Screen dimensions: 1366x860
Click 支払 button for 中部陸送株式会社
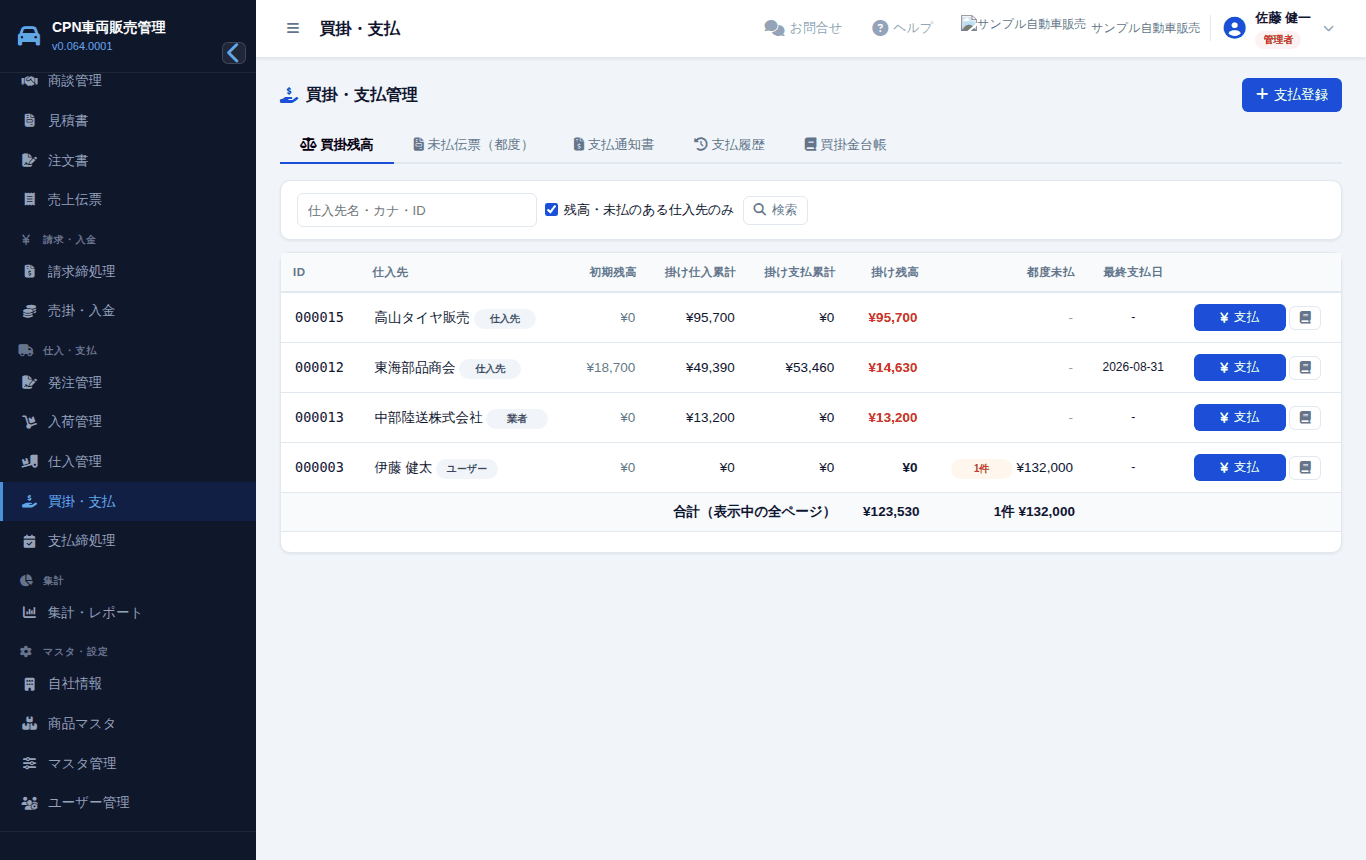point(1240,418)
